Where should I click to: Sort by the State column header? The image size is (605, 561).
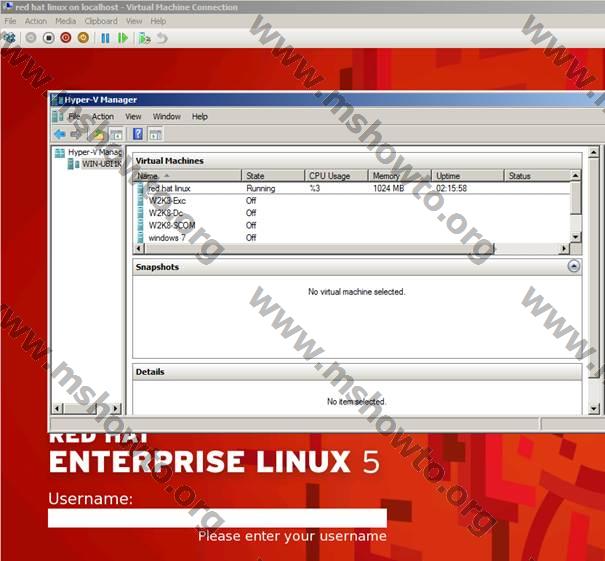coord(273,176)
